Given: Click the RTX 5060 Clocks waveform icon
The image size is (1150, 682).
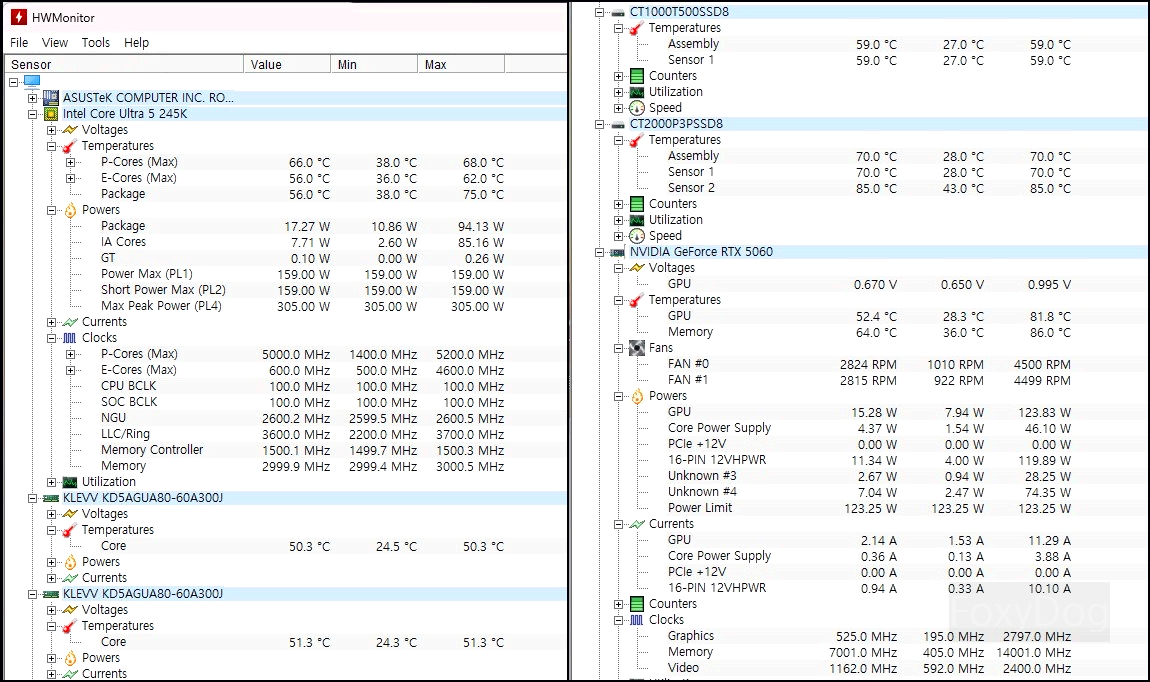Looking at the screenshot, I should 637,620.
